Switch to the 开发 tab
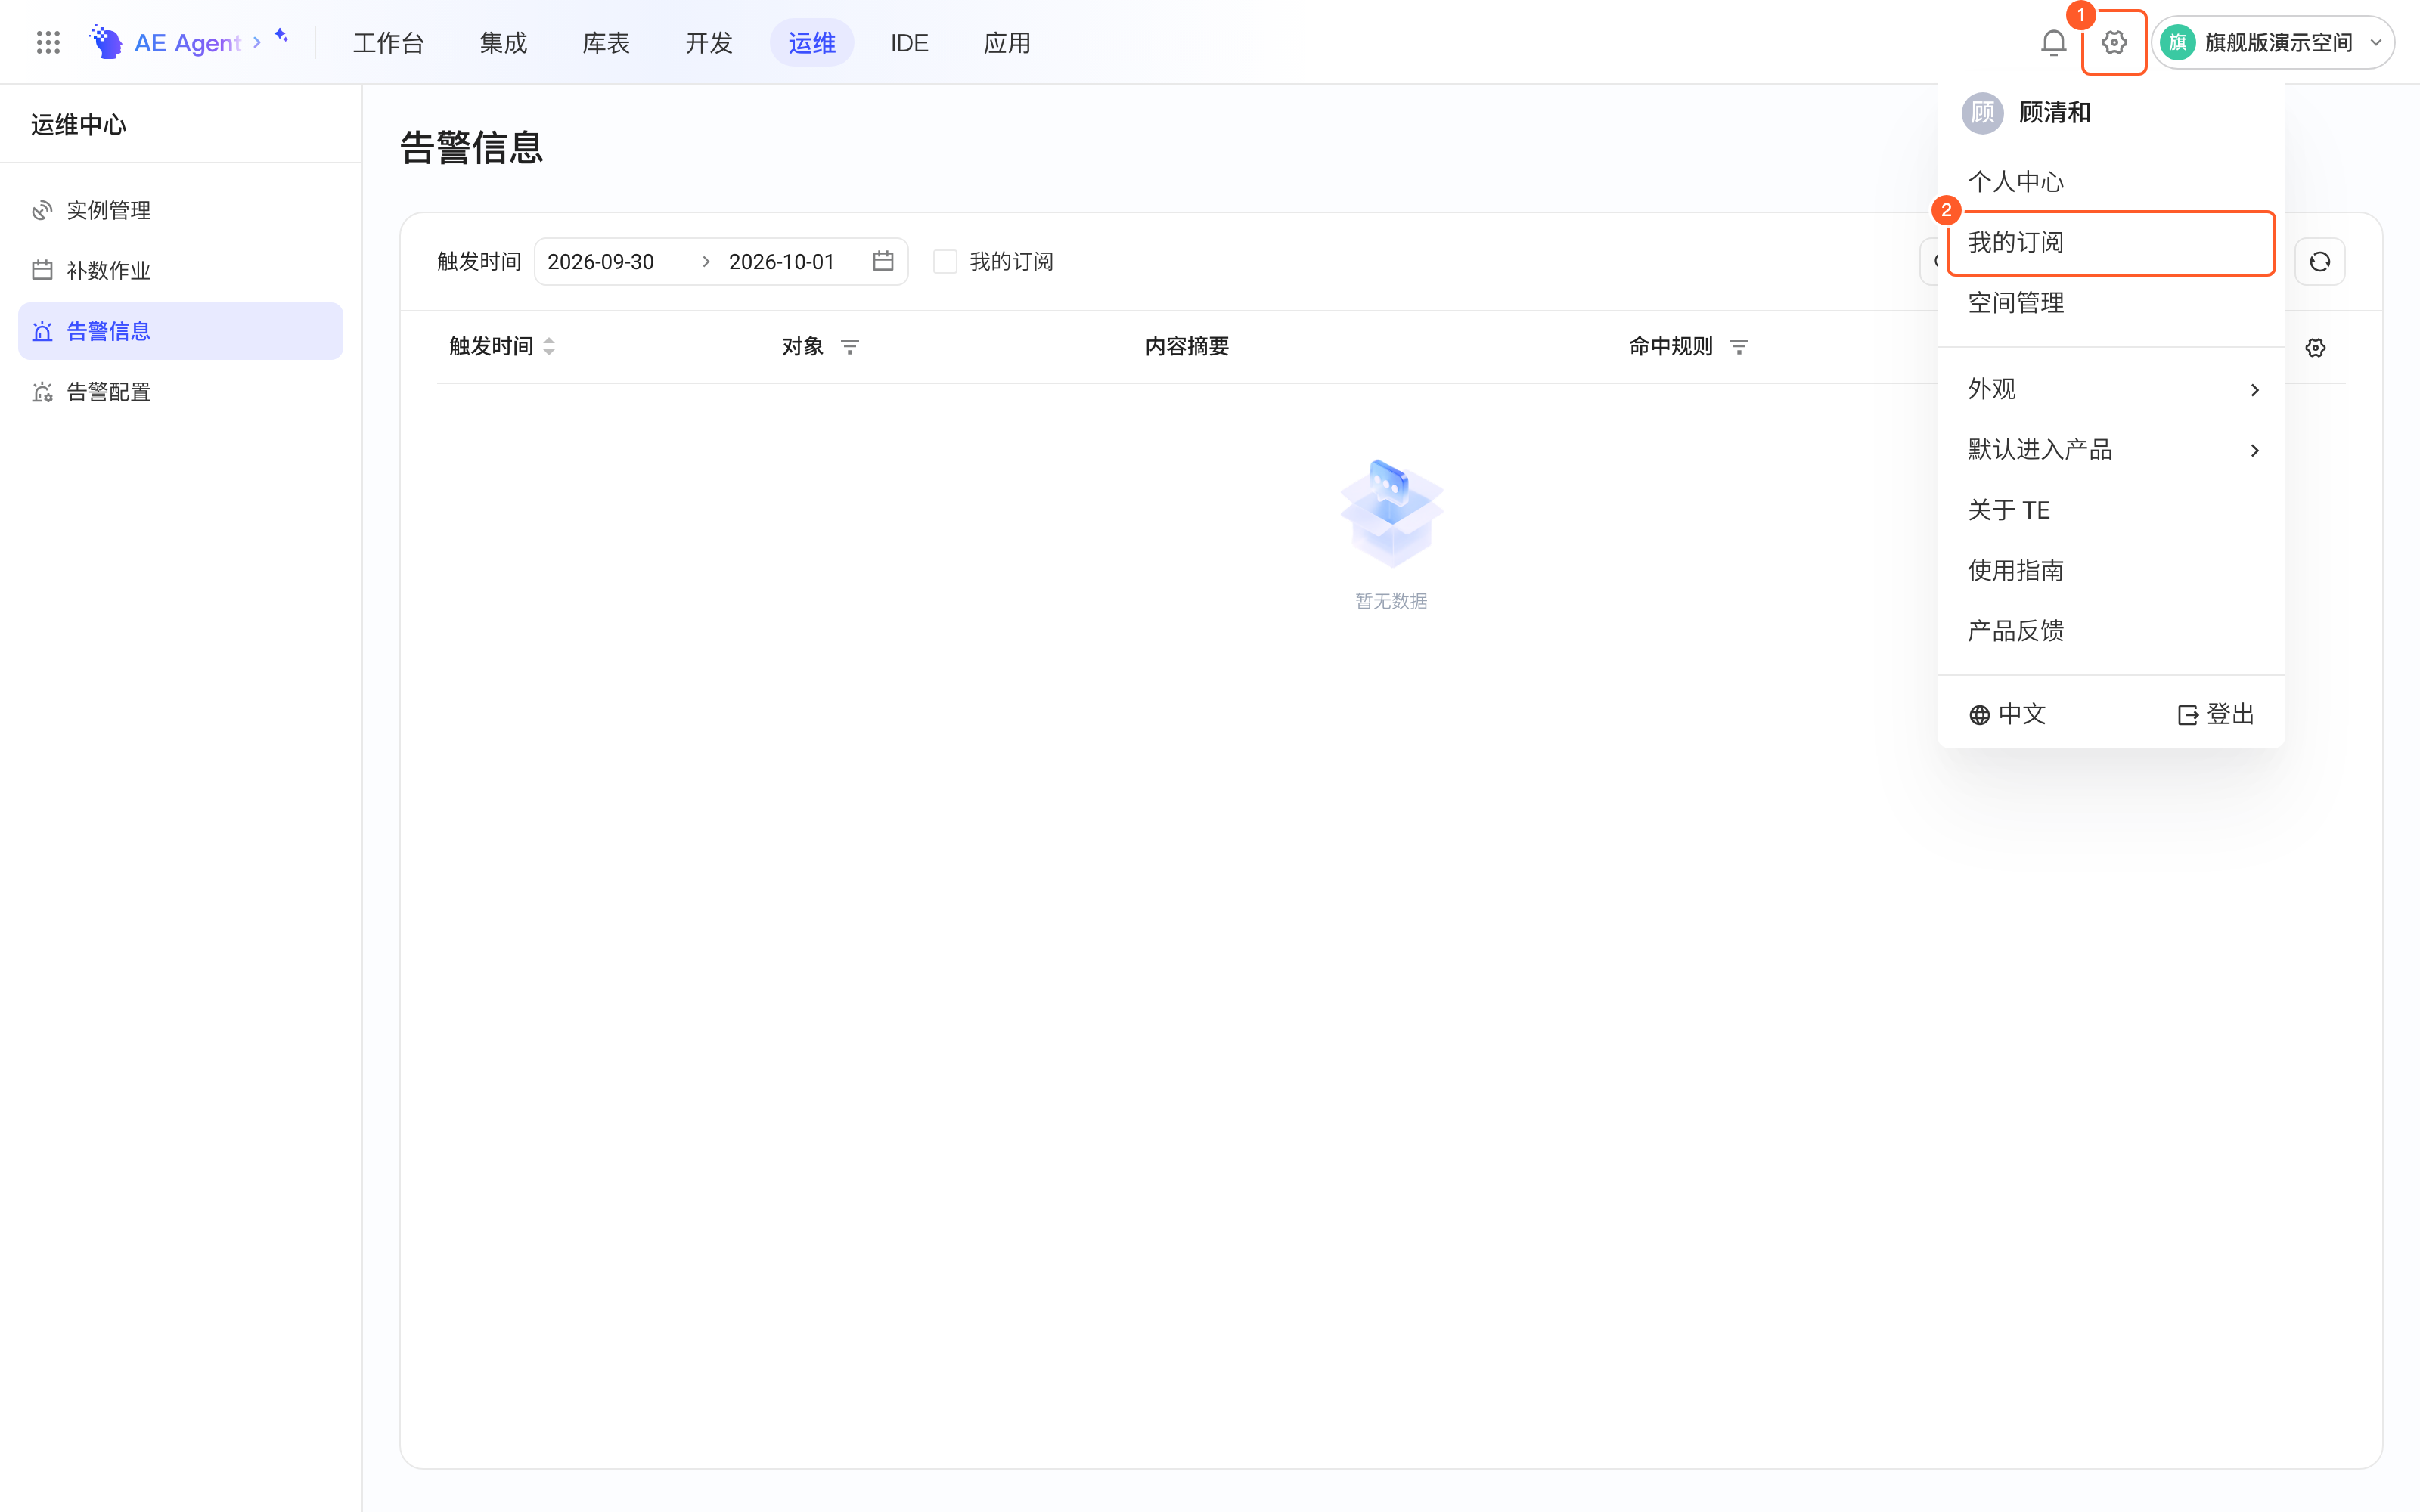The height and width of the screenshot is (1512, 2420). point(709,43)
